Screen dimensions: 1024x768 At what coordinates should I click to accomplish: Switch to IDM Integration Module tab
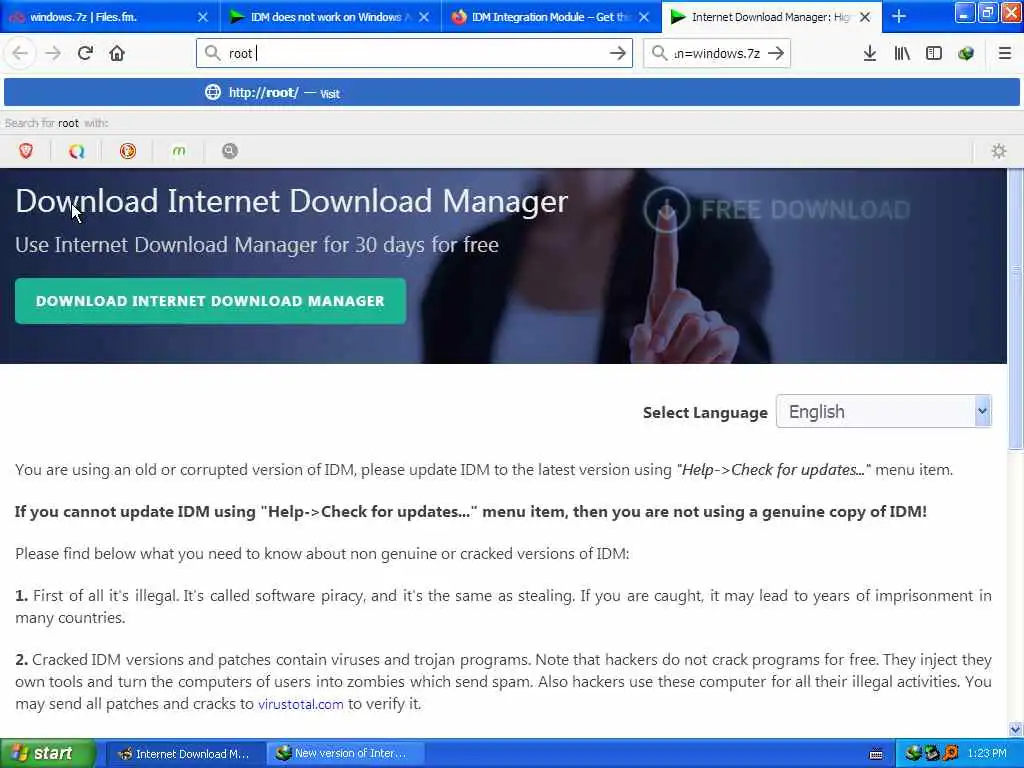click(549, 17)
